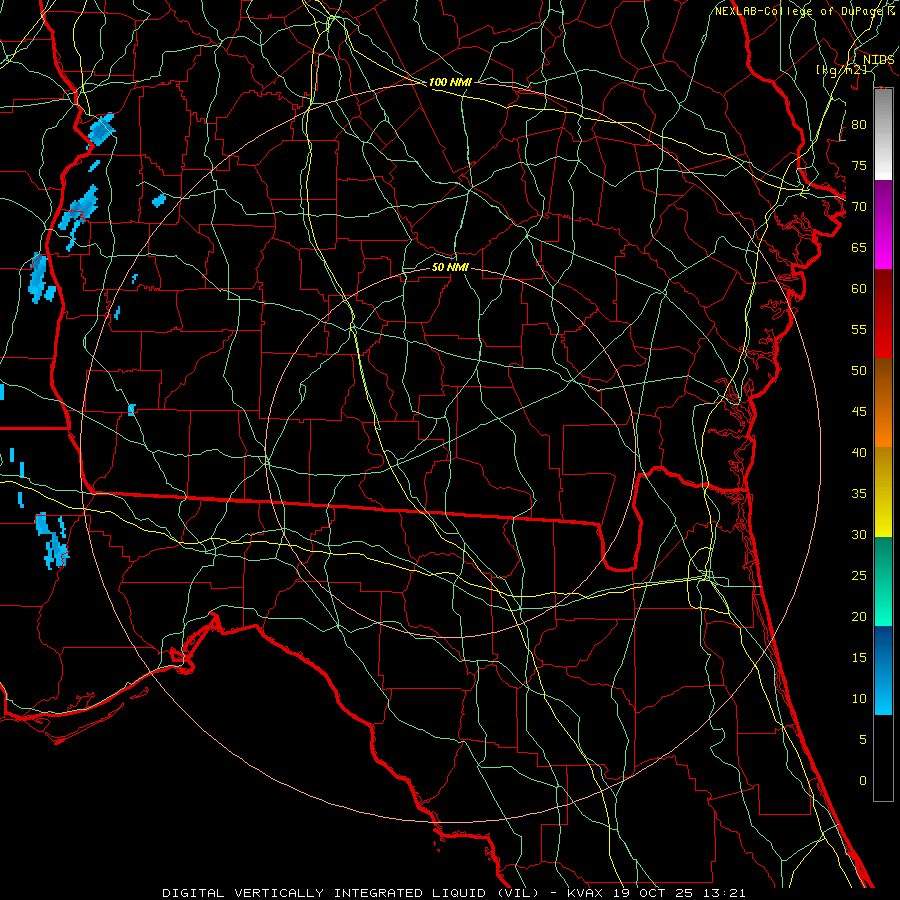Image resolution: width=900 pixels, height=900 pixels.
Task: Click the "0" value on the scale
Action: (x=863, y=781)
